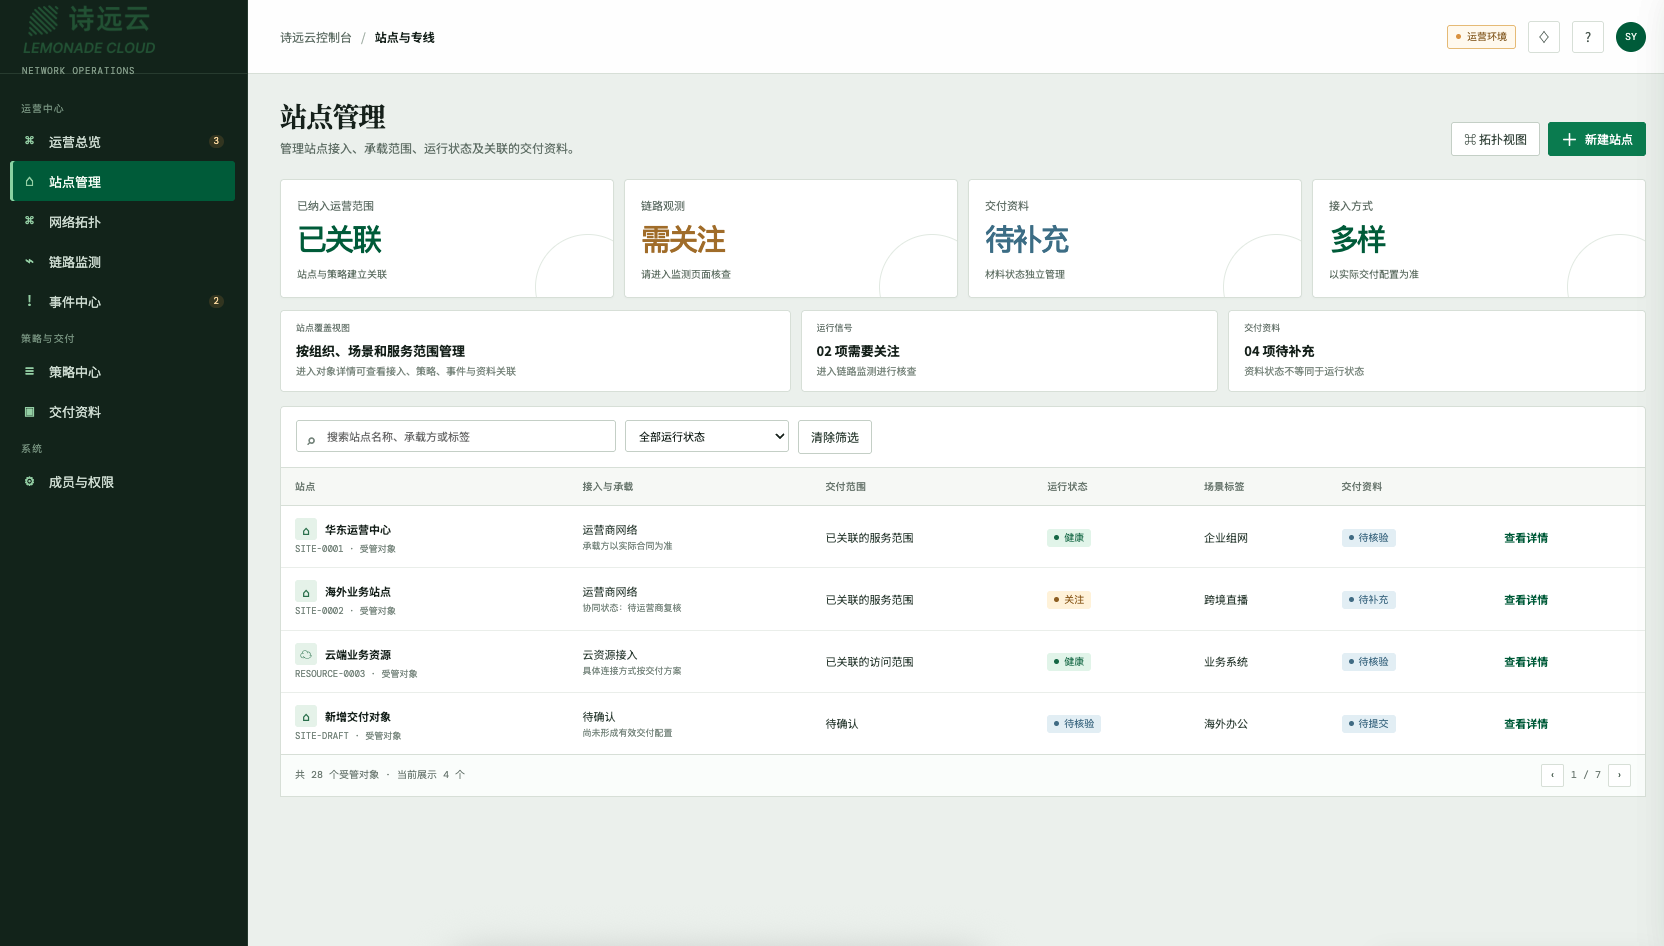Open 事件中心 in sidebar
1664x946 pixels.
123,302
